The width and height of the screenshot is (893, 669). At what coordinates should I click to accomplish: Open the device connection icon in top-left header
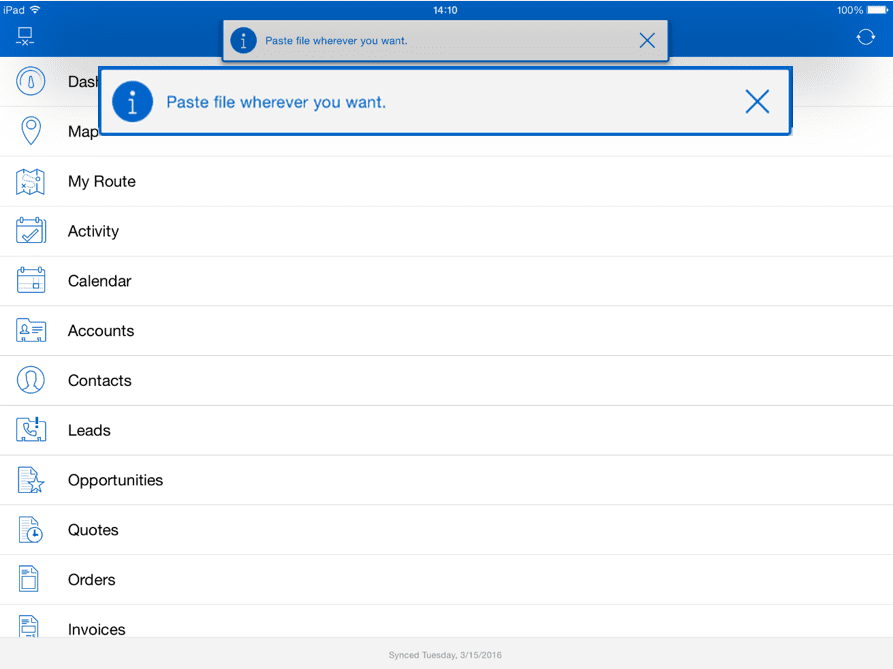[24, 36]
